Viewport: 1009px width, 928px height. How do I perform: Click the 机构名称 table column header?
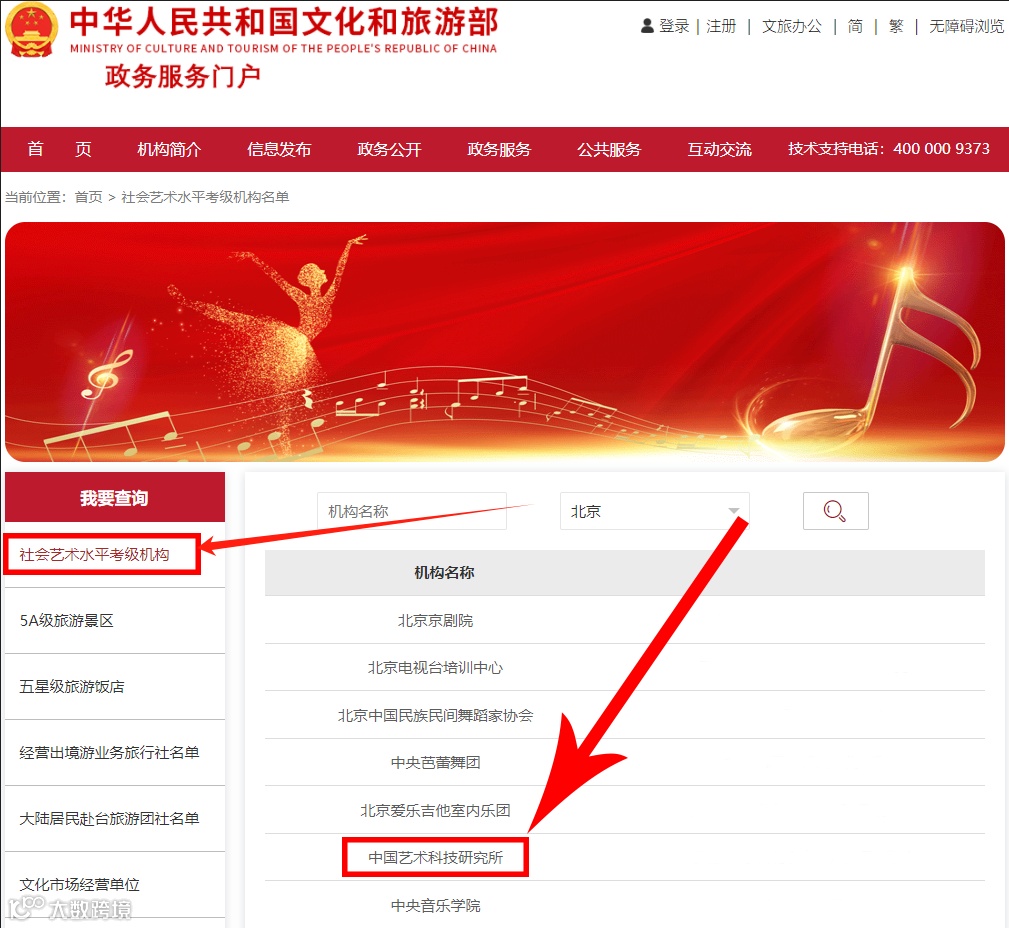pyautogui.click(x=444, y=572)
